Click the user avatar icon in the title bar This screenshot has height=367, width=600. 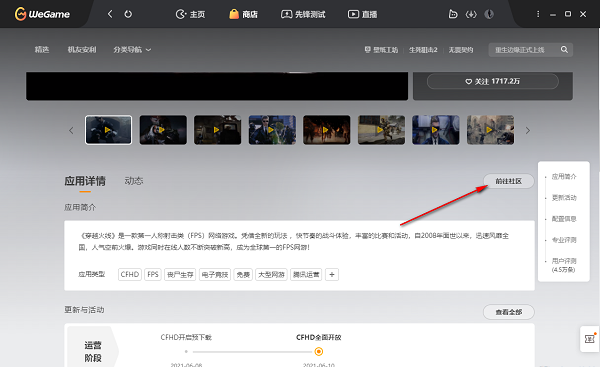click(x=489, y=14)
